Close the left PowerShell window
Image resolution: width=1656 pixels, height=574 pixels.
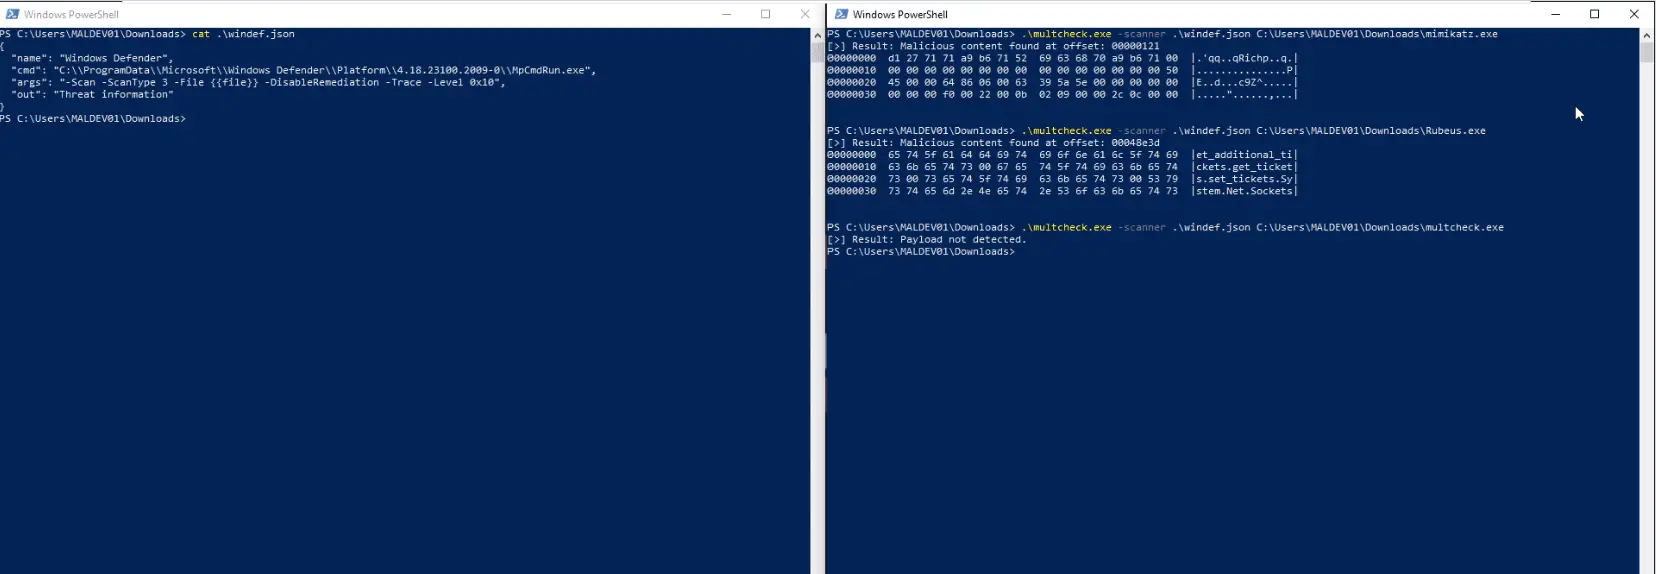click(805, 14)
